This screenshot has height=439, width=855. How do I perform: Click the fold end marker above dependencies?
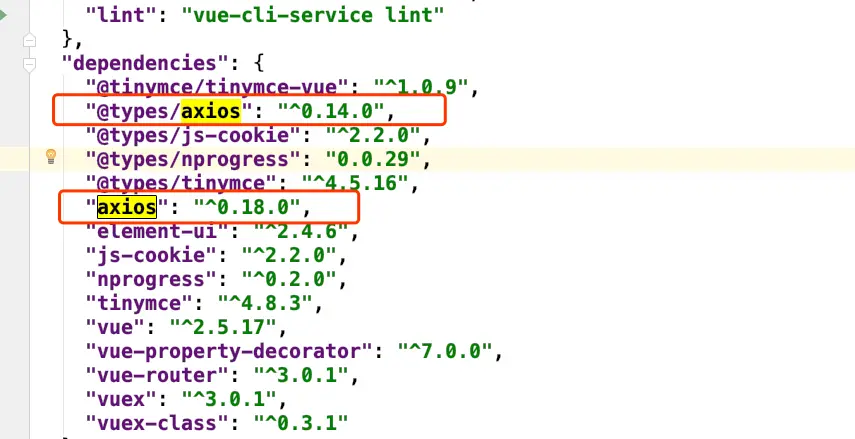click(29, 40)
